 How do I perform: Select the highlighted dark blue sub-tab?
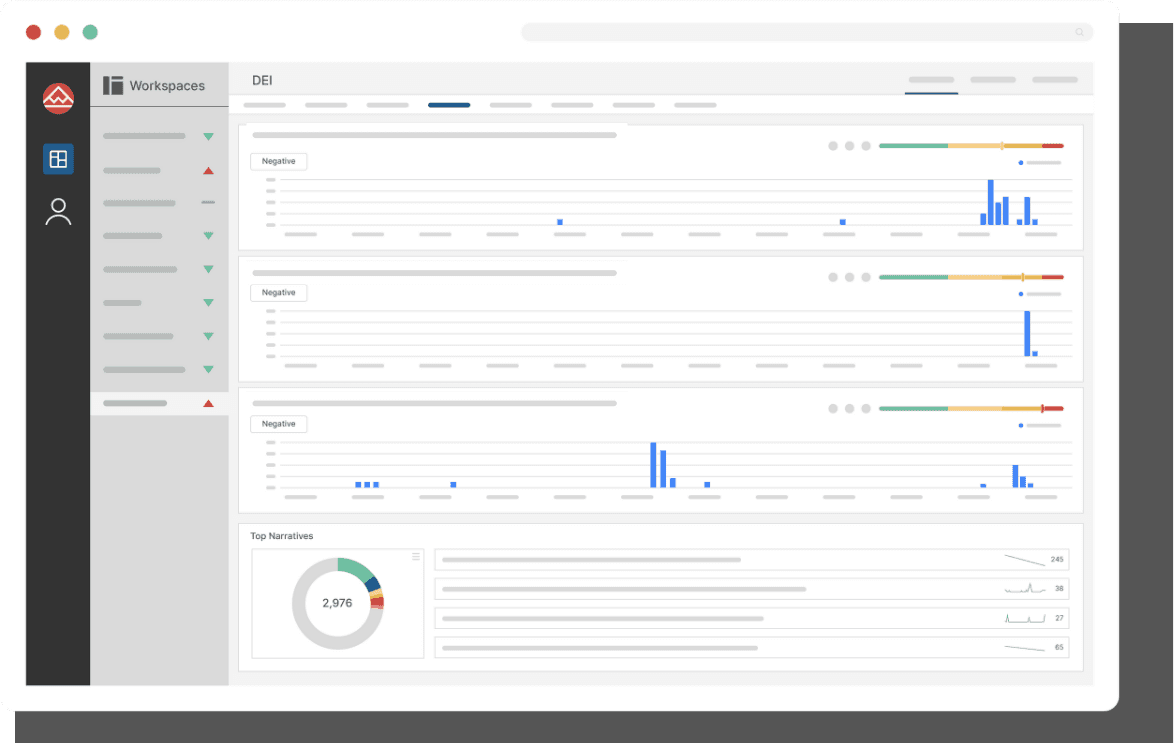[449, 105]
